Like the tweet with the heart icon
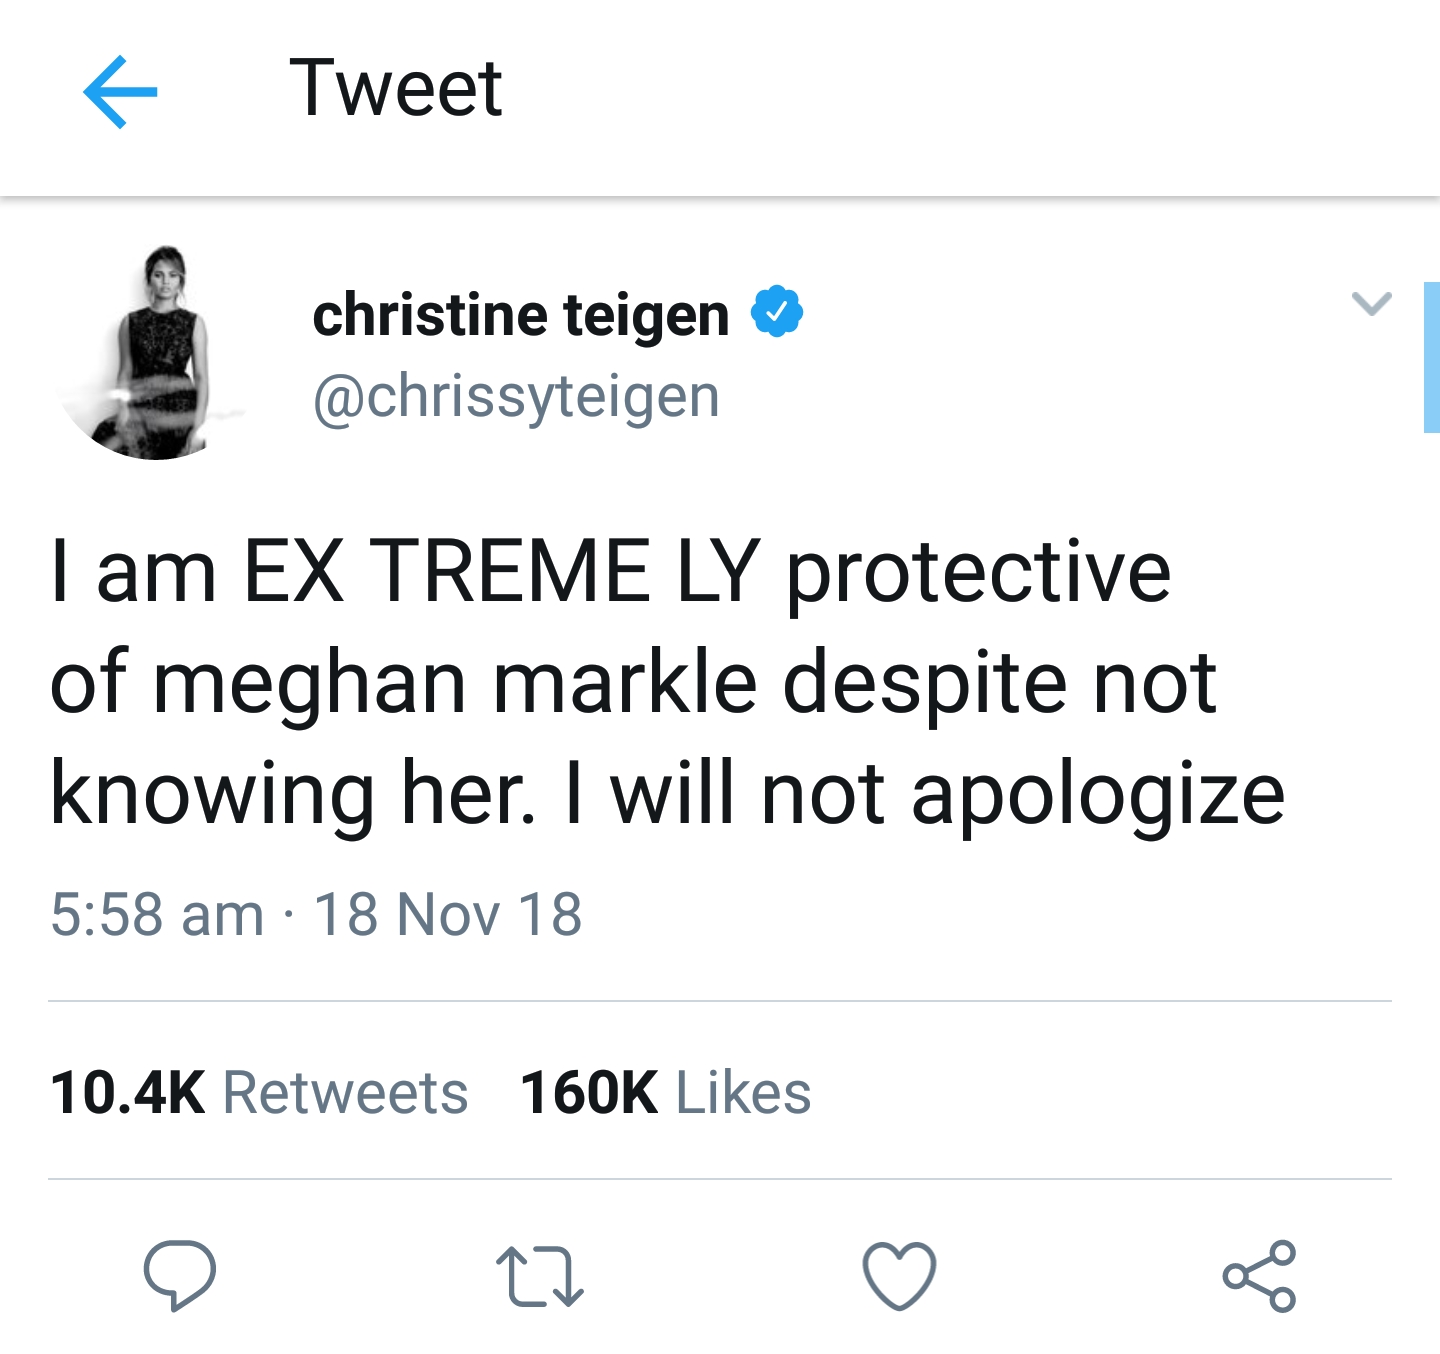 point(899,1276)
